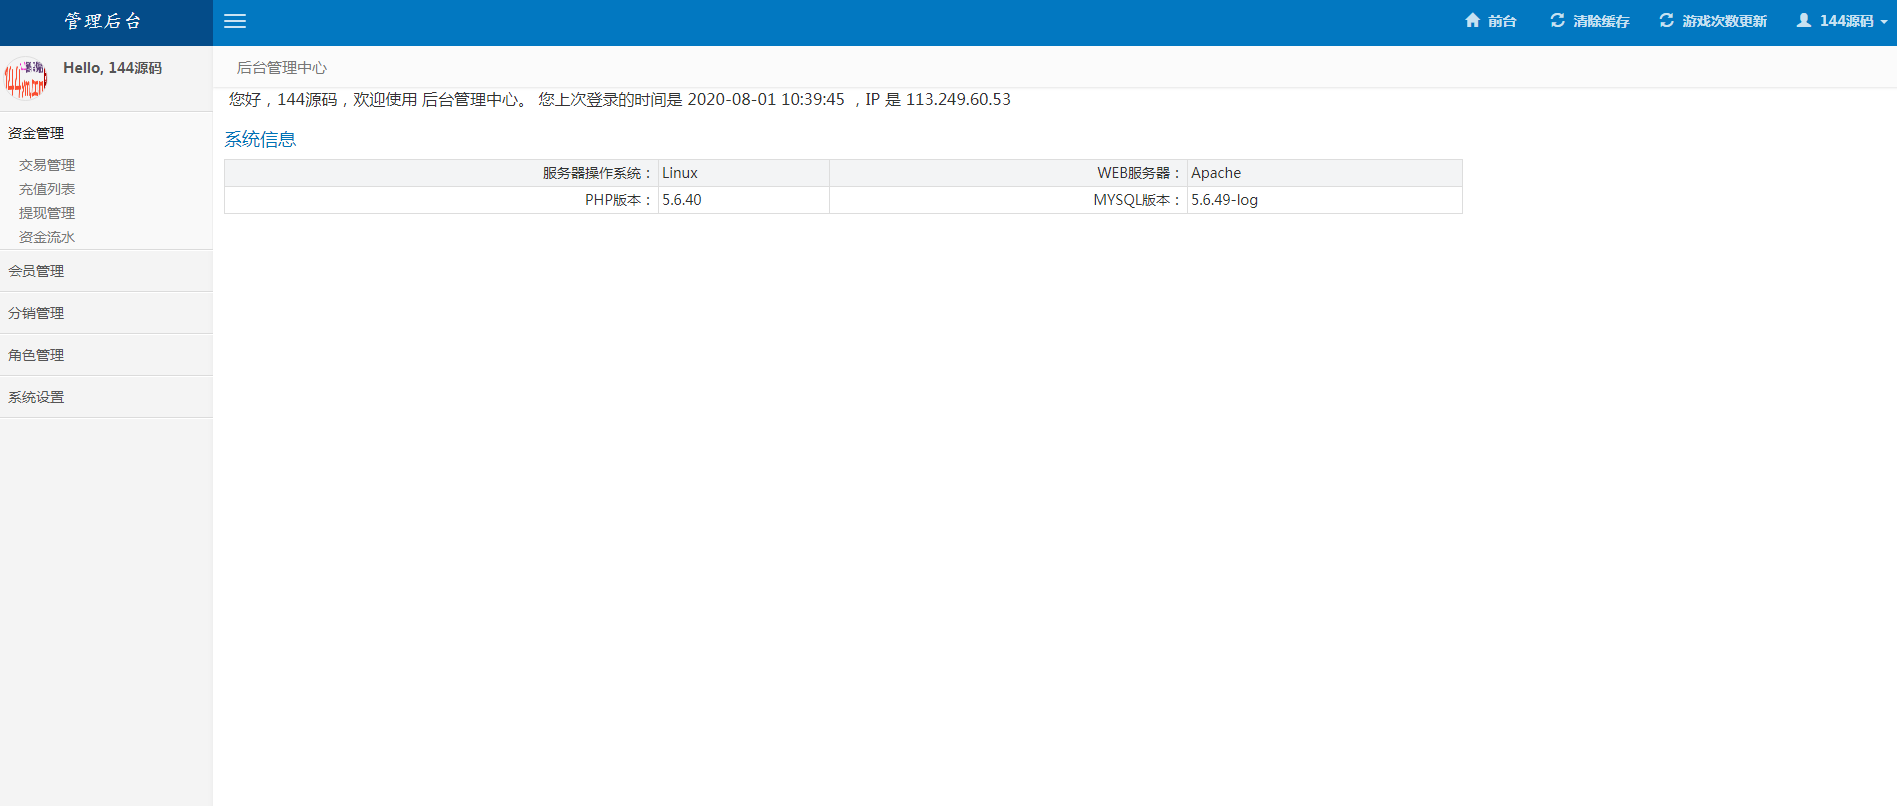Click the 管理后台 logo title
Screen dimensions: 1897x806
[x=104, y=21]
